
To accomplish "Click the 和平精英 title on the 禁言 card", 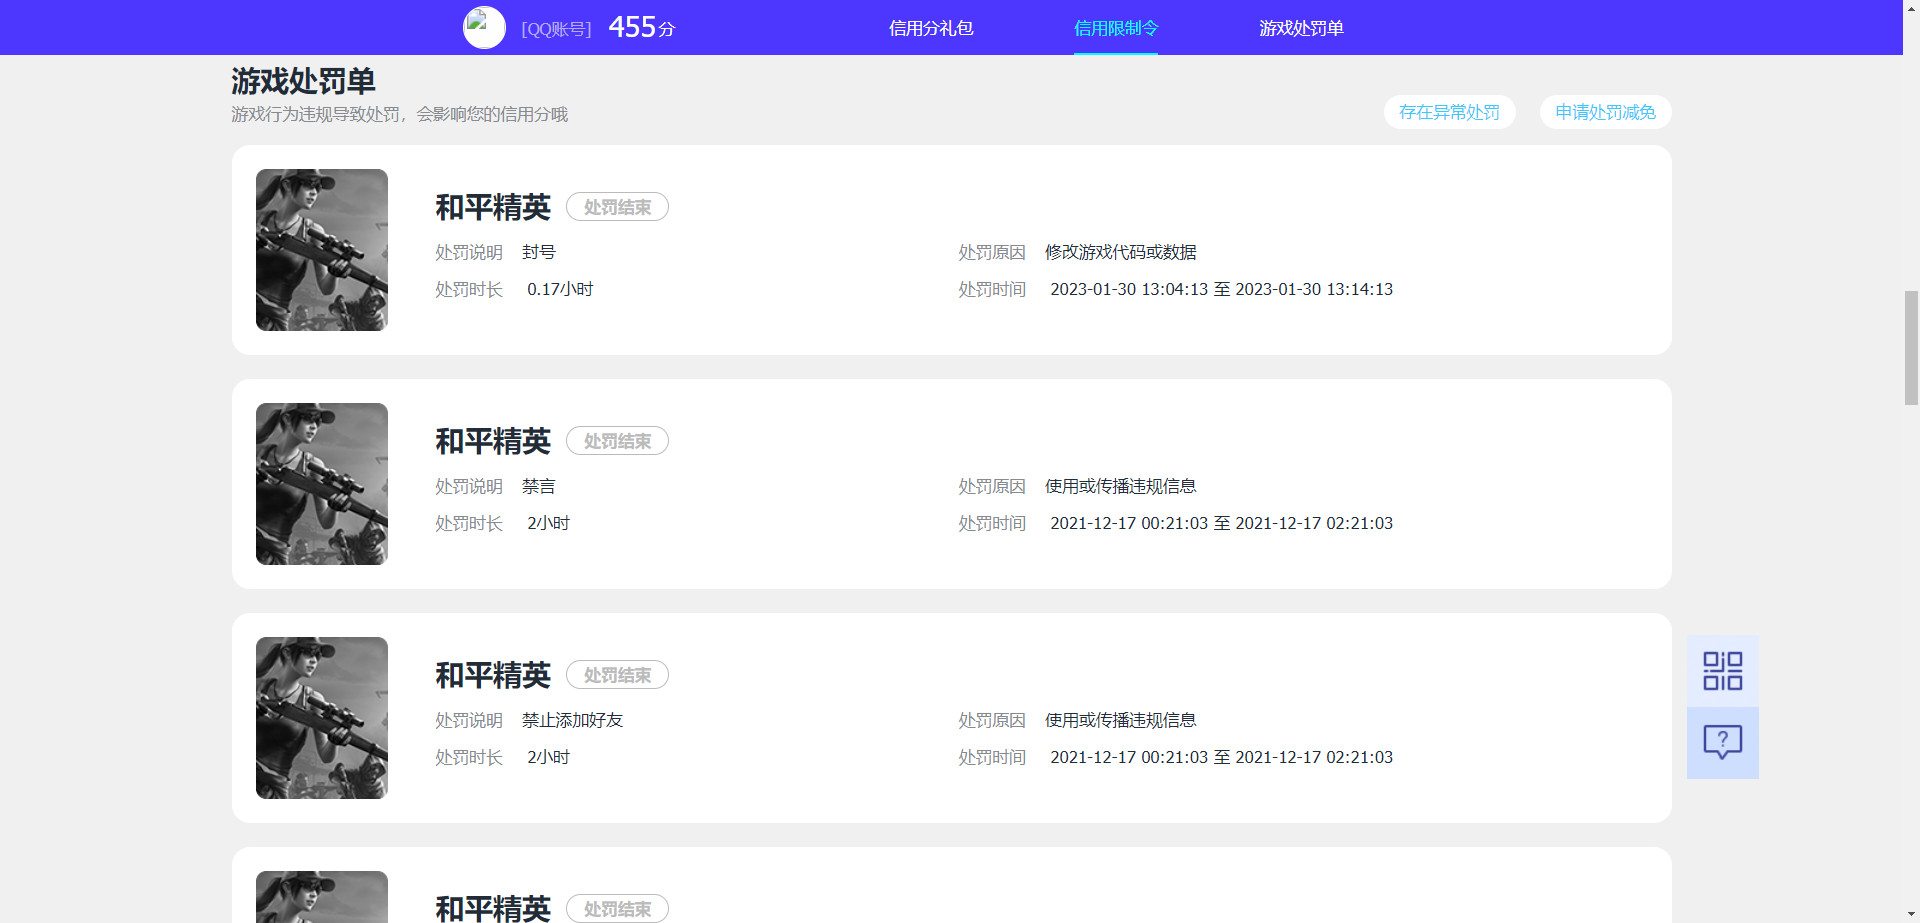I will [x=493, y=441].
